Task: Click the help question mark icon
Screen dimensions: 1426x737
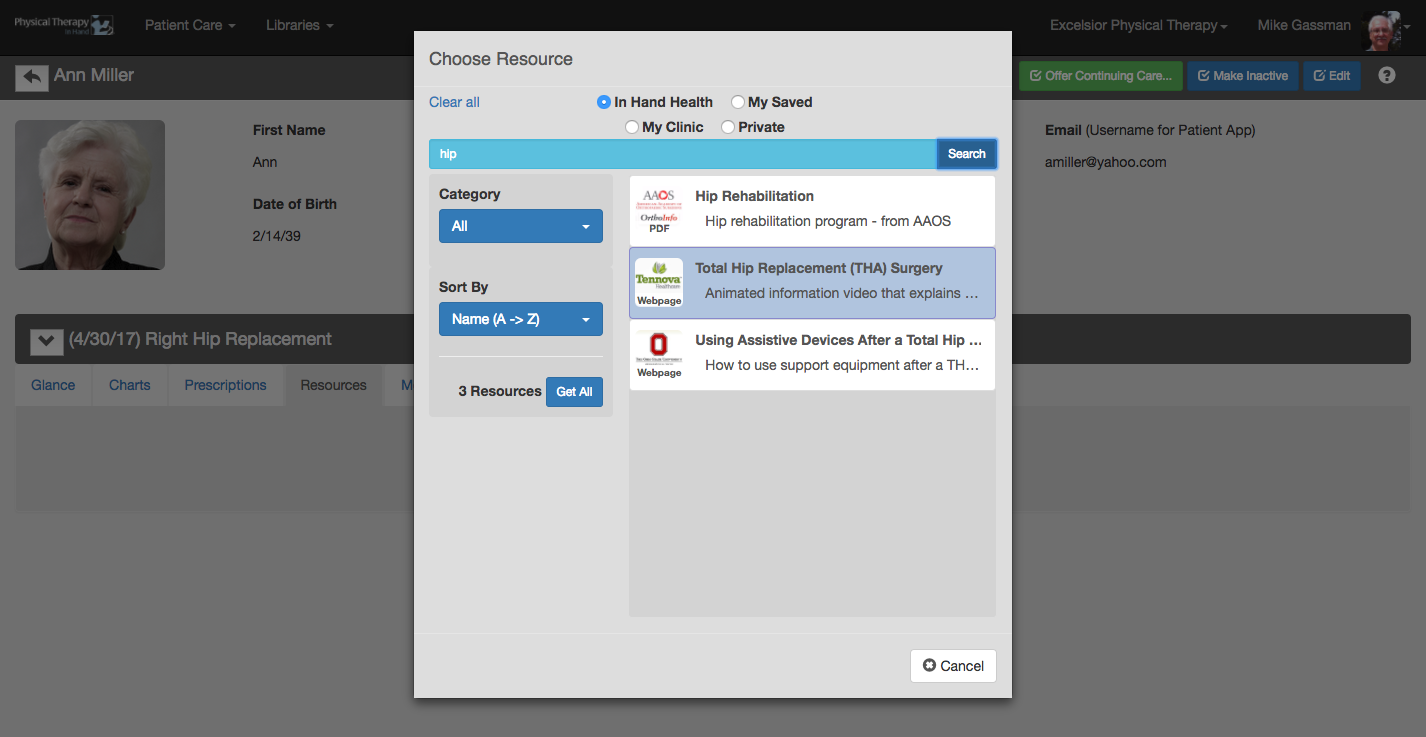Action: click(1386, 75)
